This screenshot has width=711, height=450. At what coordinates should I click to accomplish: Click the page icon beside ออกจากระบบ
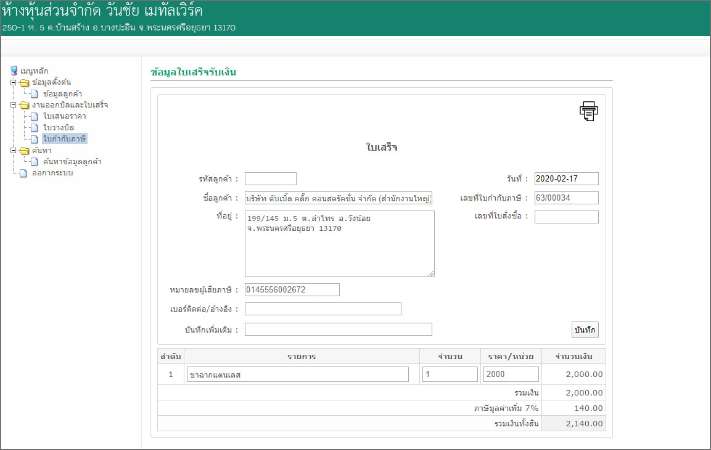[x=23, y=172]
